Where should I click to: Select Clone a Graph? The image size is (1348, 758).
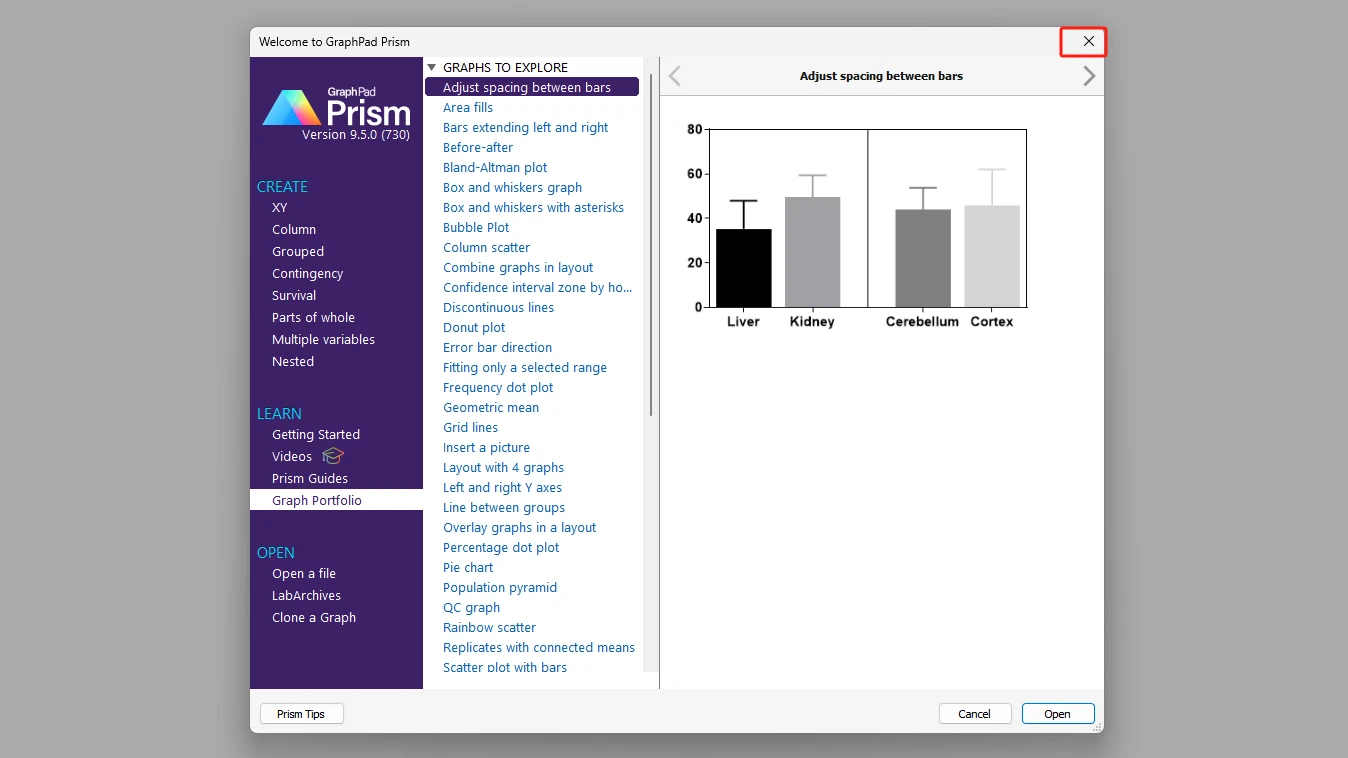(314, 617)
